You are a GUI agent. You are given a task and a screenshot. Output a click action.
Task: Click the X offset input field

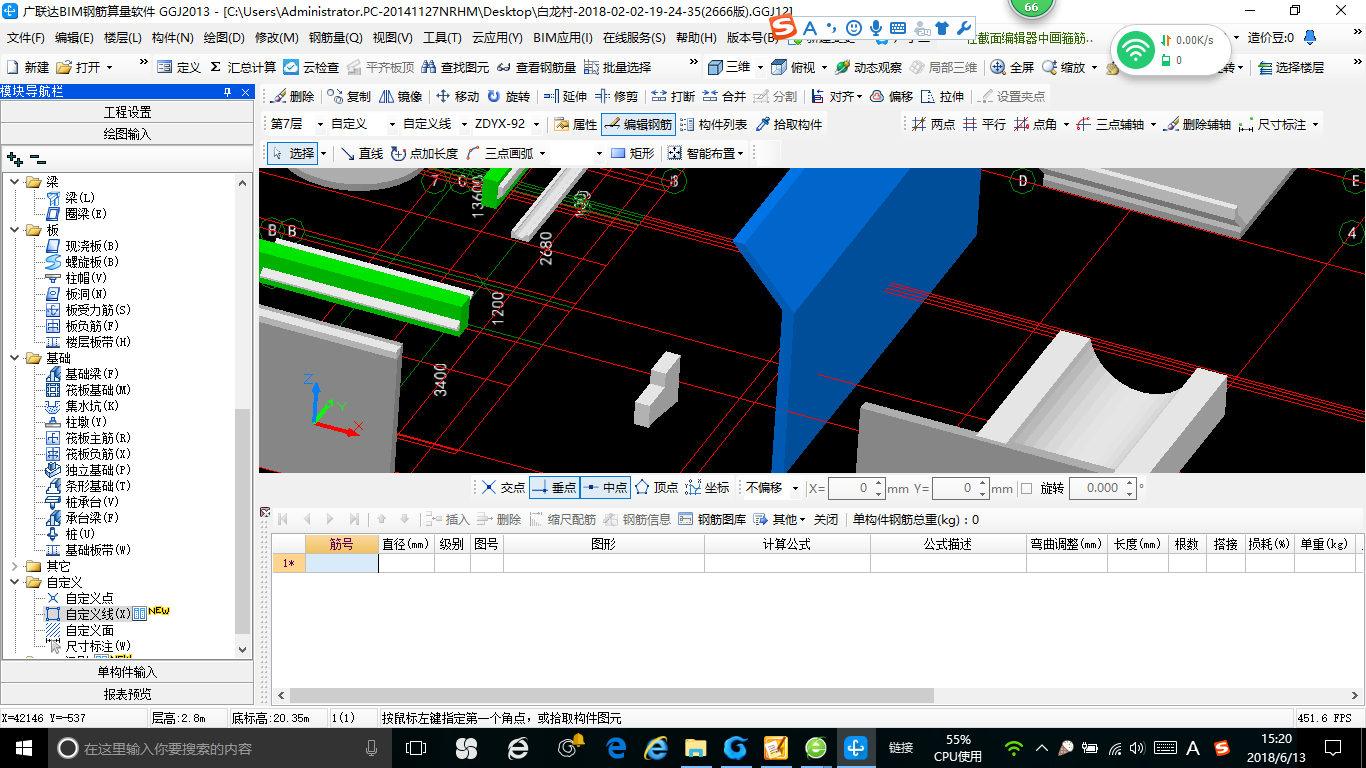[x=851, y=488]
